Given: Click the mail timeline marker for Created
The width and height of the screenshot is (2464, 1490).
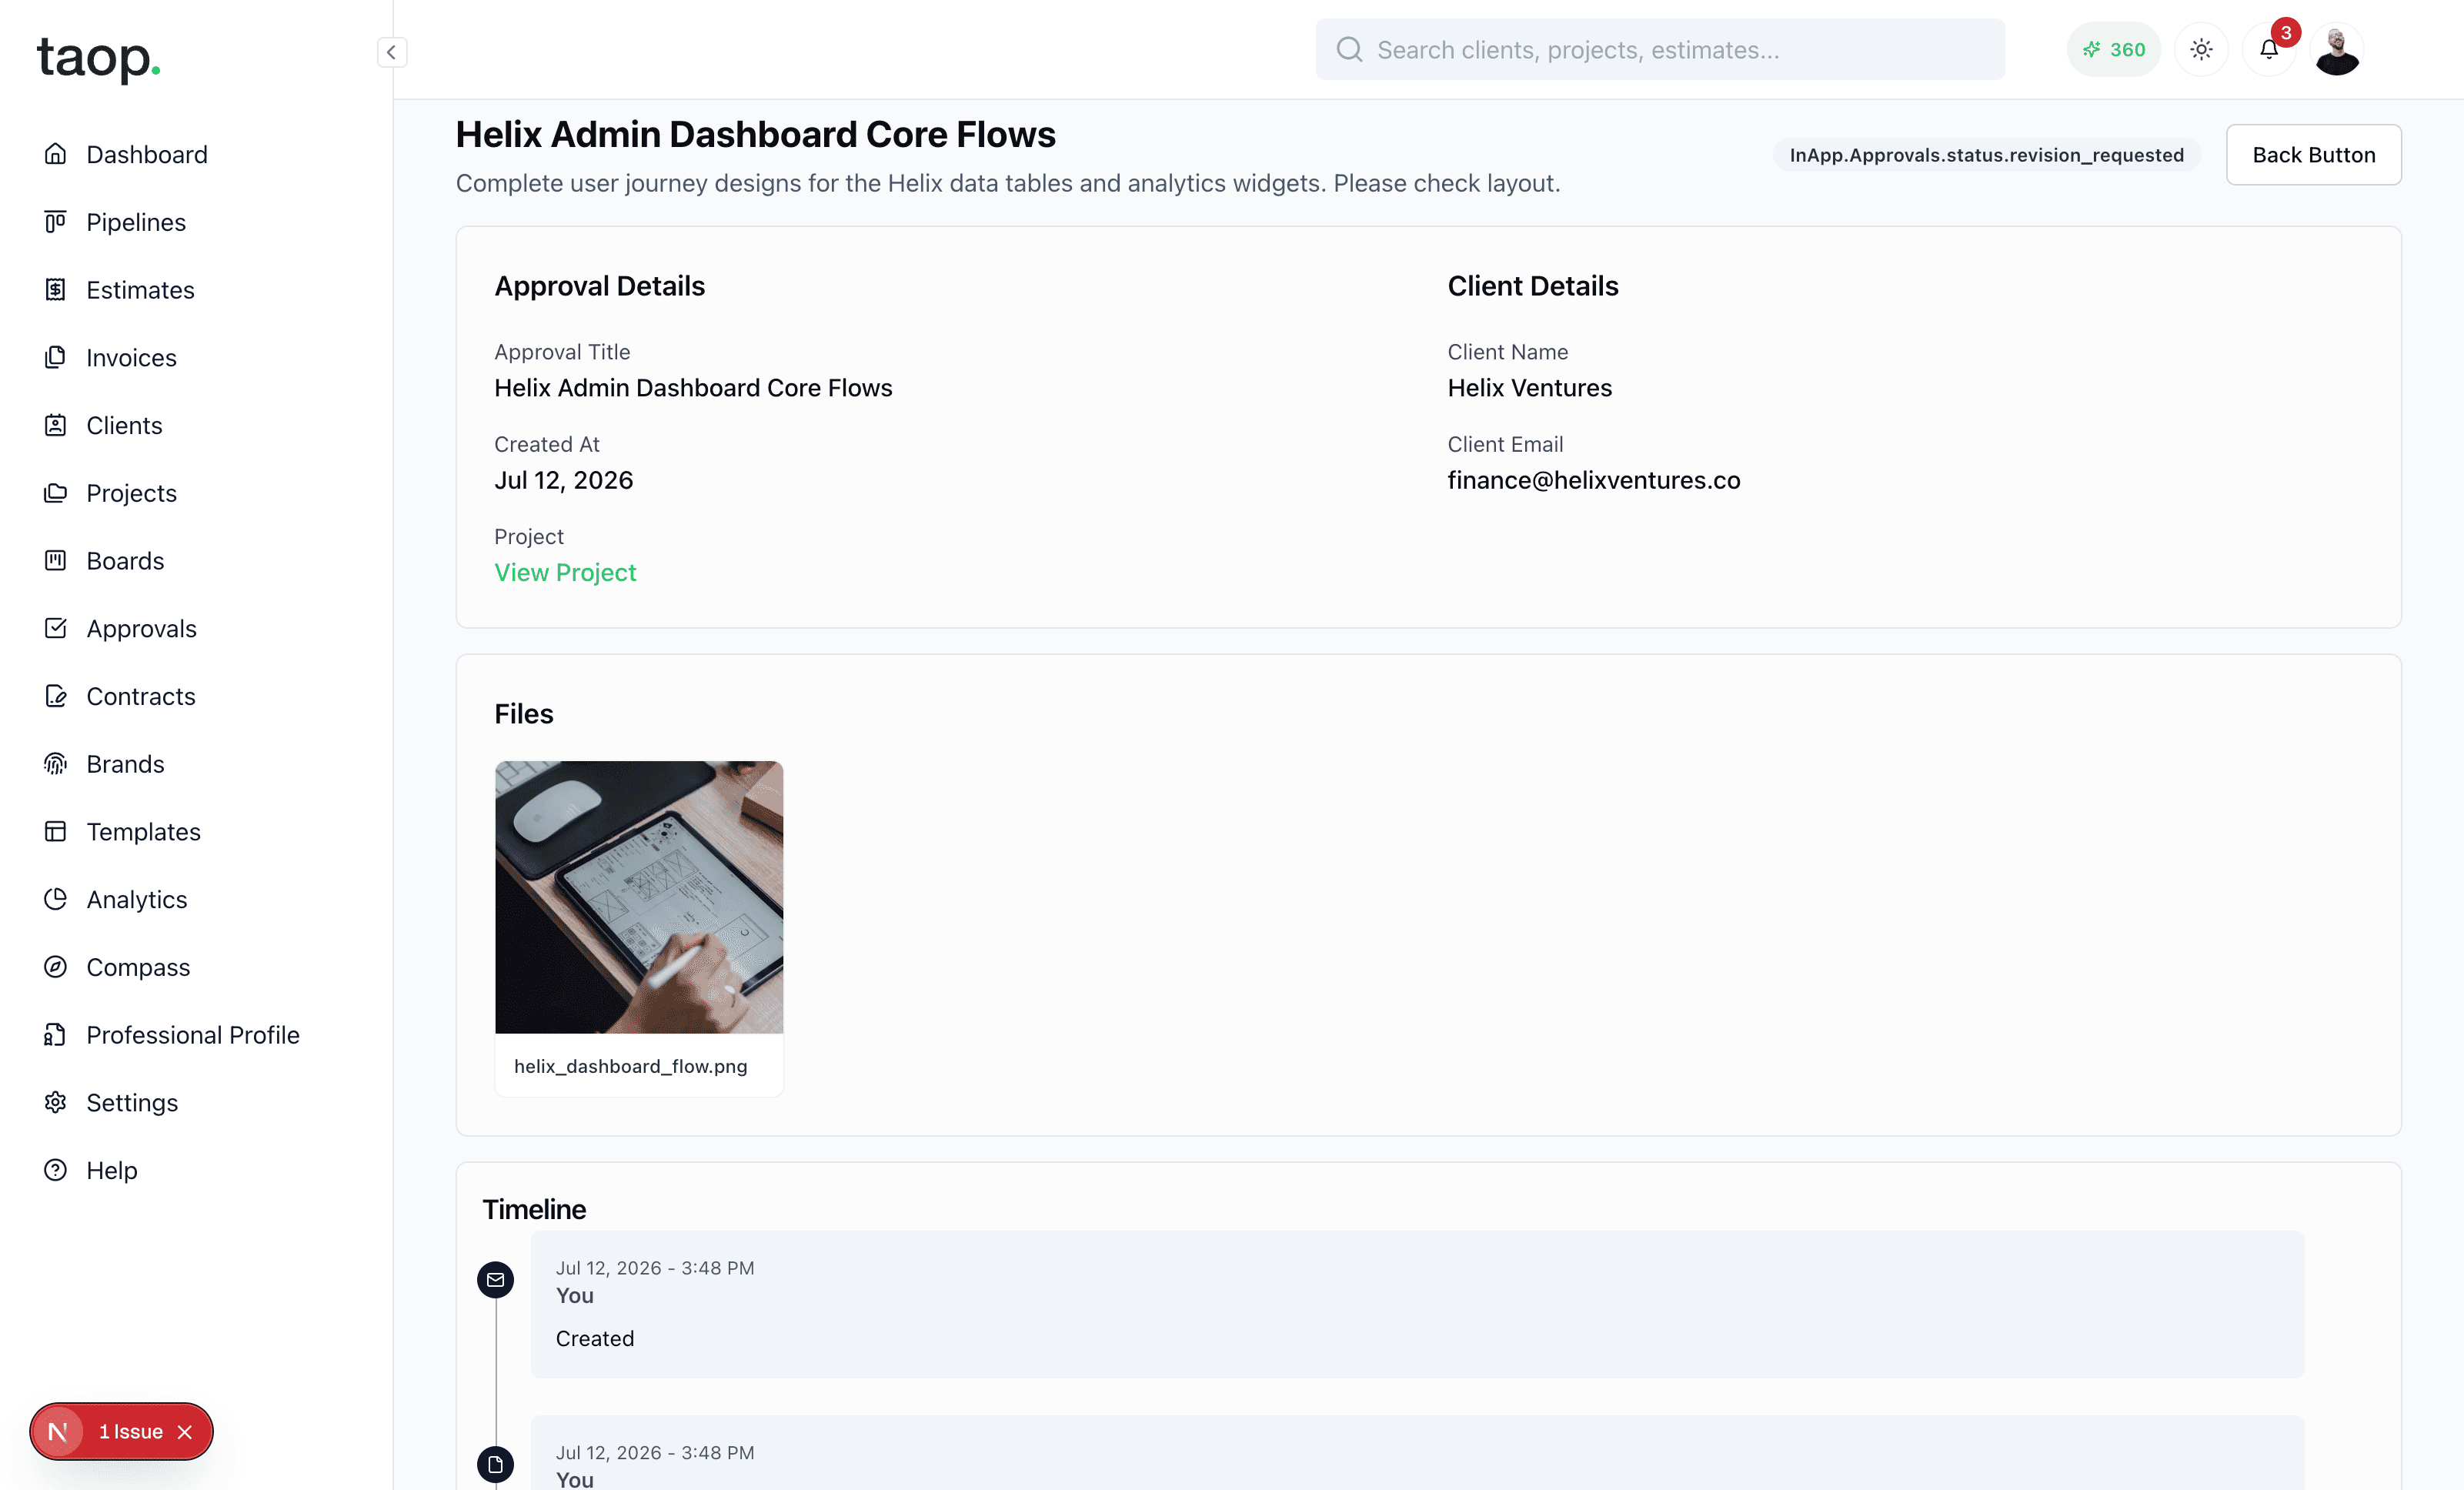Looking at the screenshot, I should point(495,1279).
